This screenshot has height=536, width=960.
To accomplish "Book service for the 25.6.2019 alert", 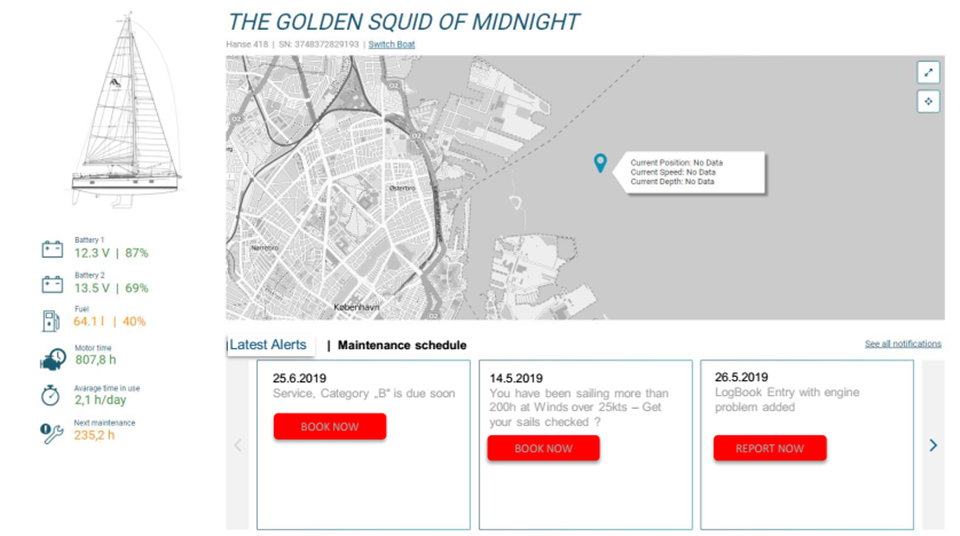I will (330, 427).
